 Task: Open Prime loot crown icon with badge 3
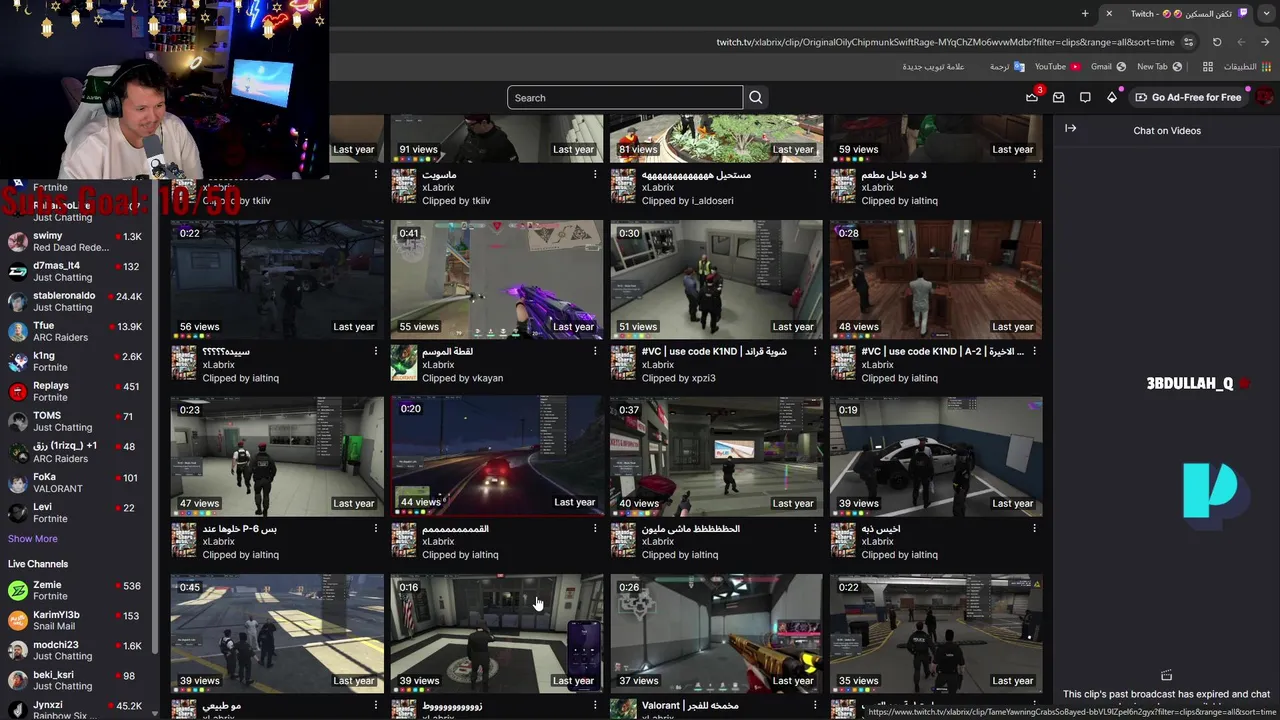click(x=1032, y=97)
